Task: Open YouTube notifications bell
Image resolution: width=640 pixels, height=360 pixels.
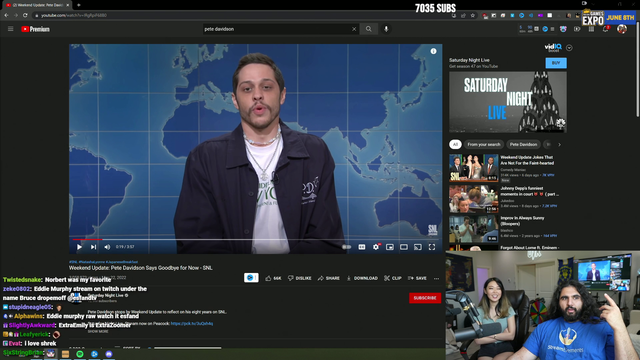Action: (606, 29)
